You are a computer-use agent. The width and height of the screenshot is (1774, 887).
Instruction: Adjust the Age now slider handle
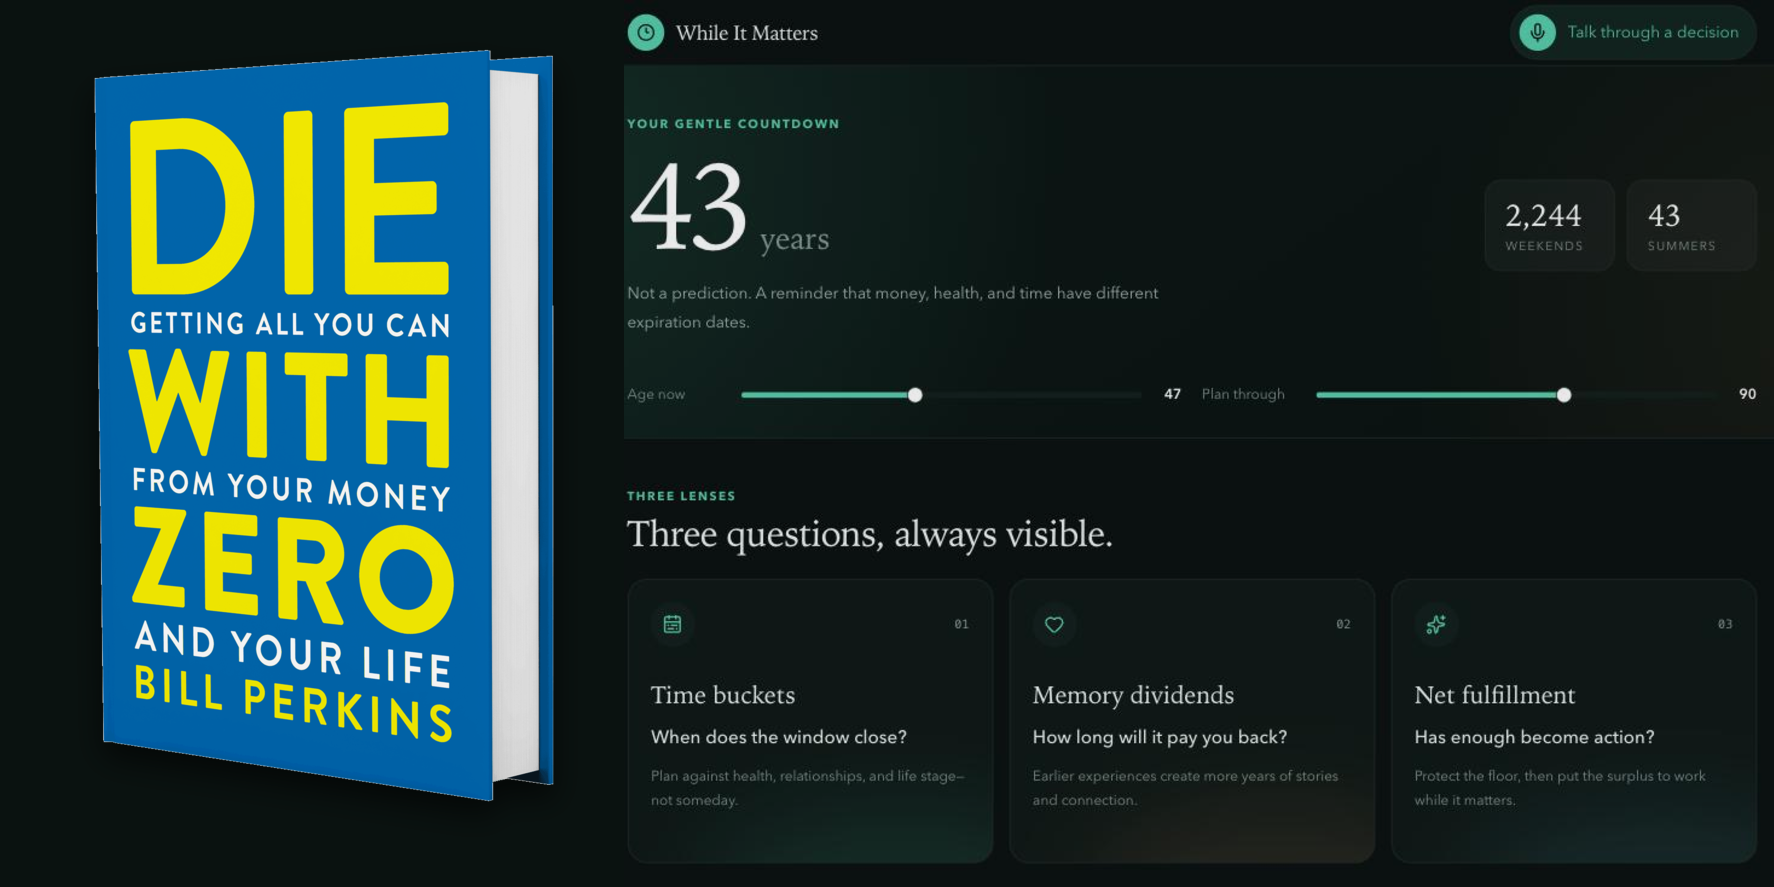[915, 395]
